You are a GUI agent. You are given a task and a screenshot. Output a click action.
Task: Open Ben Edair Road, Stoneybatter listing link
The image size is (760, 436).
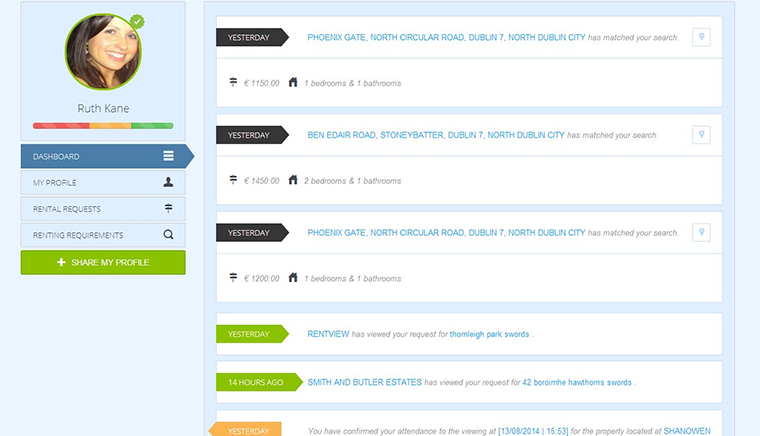[x=435, y=135]
